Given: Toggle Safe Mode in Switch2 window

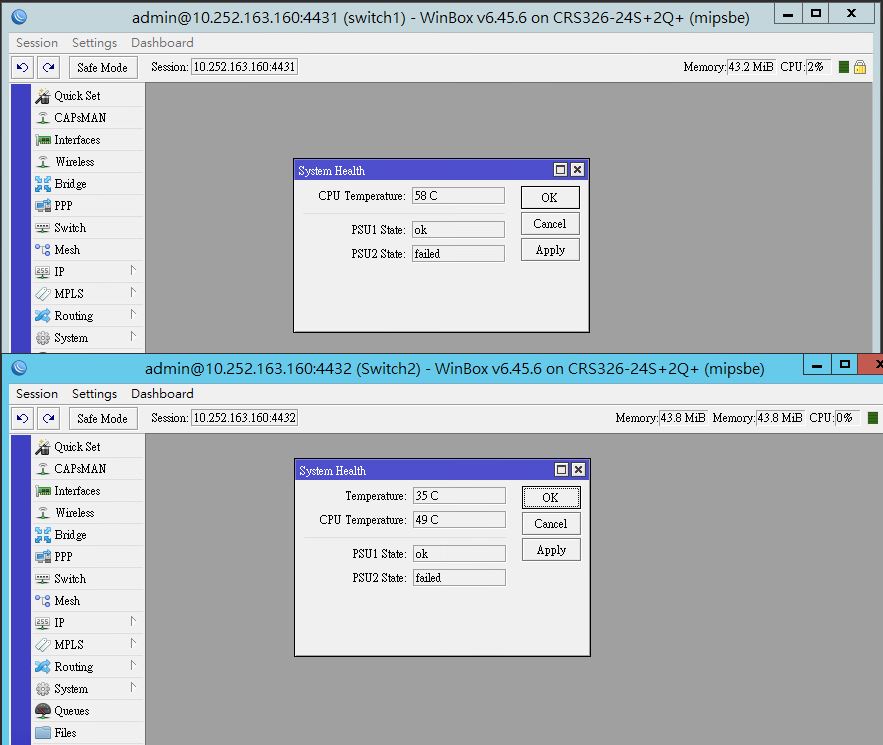Looking at the screenshot, I should tap(102, 418).
